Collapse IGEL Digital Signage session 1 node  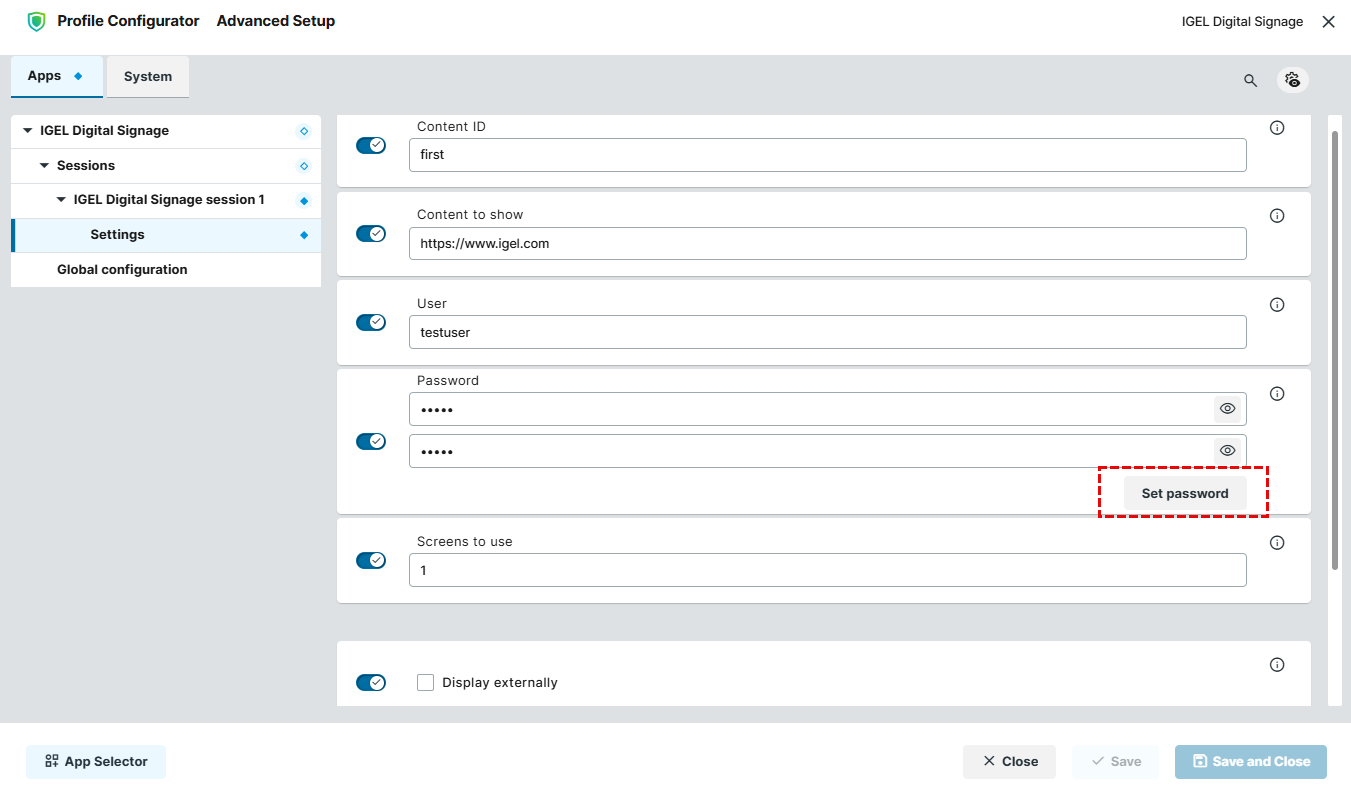61,200
